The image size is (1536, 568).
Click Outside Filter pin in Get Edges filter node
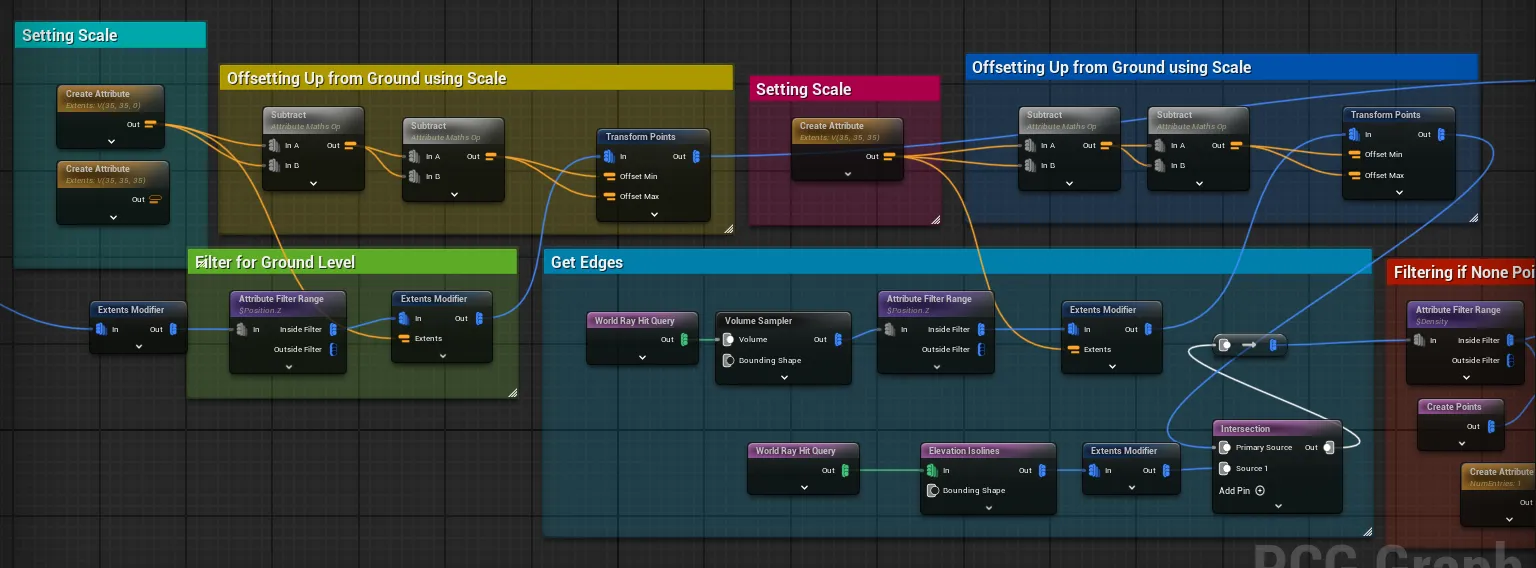981,350
